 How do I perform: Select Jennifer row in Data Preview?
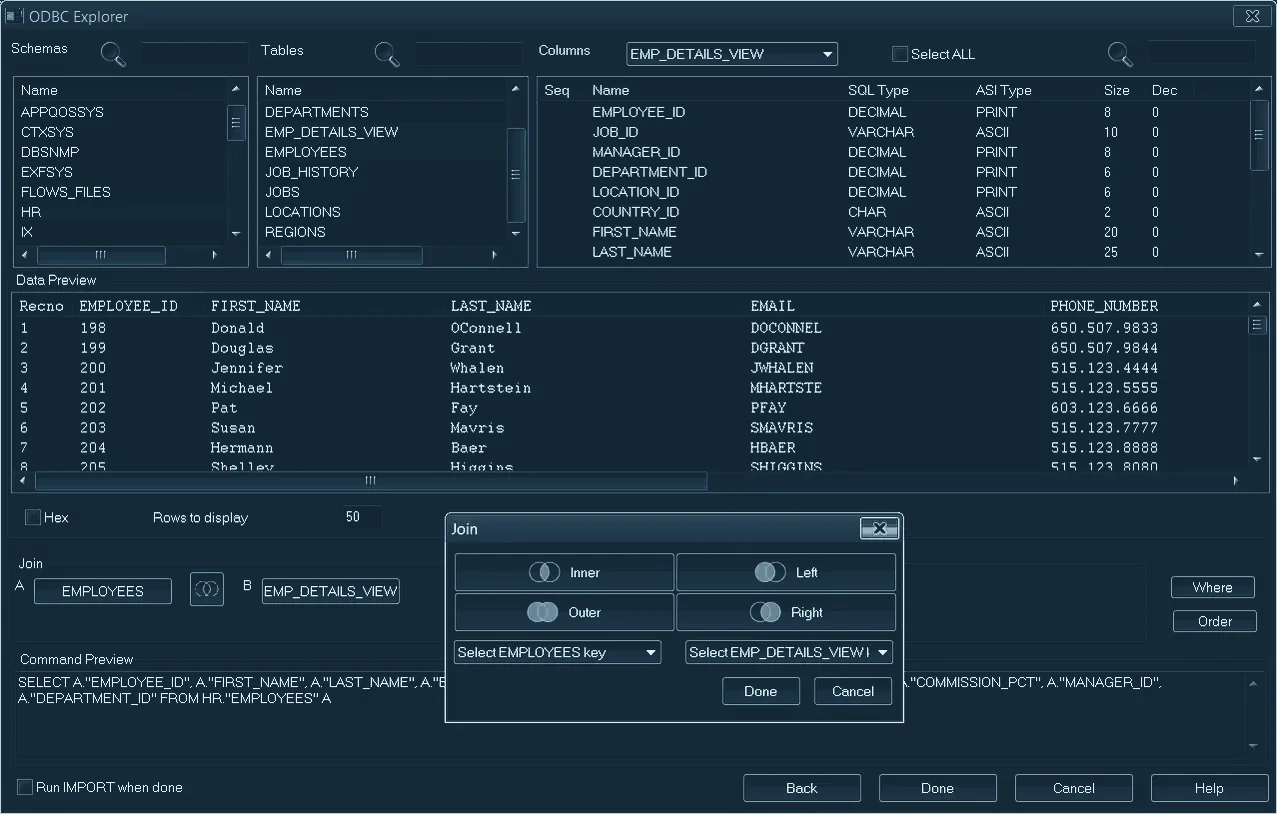(x=630, y=368)
